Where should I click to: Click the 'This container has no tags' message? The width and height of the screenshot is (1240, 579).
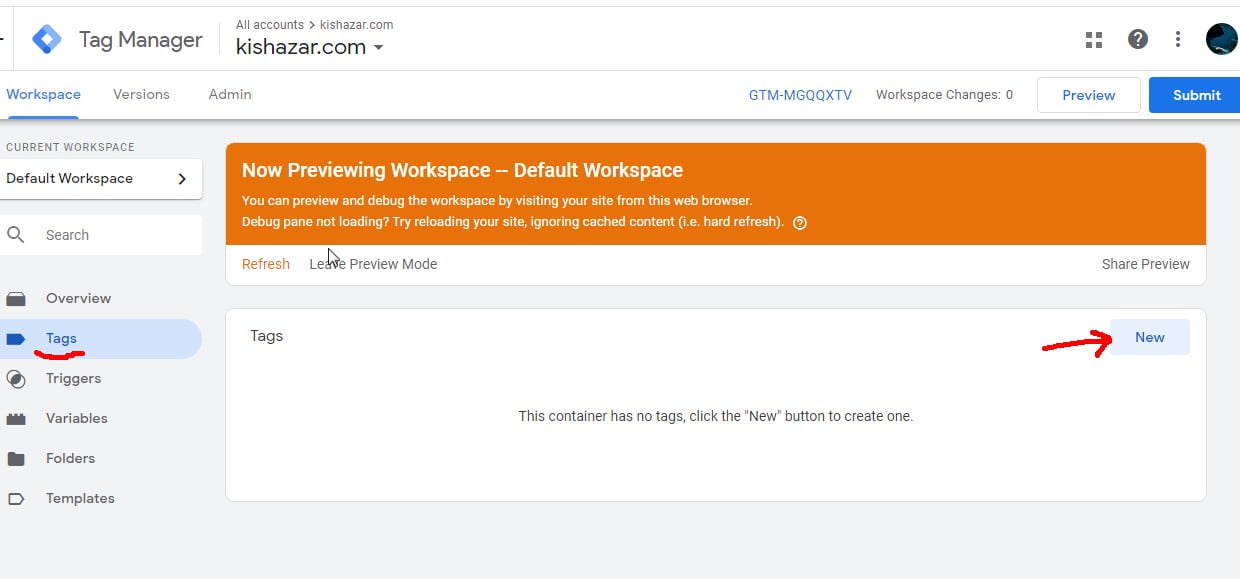[716, 416]
